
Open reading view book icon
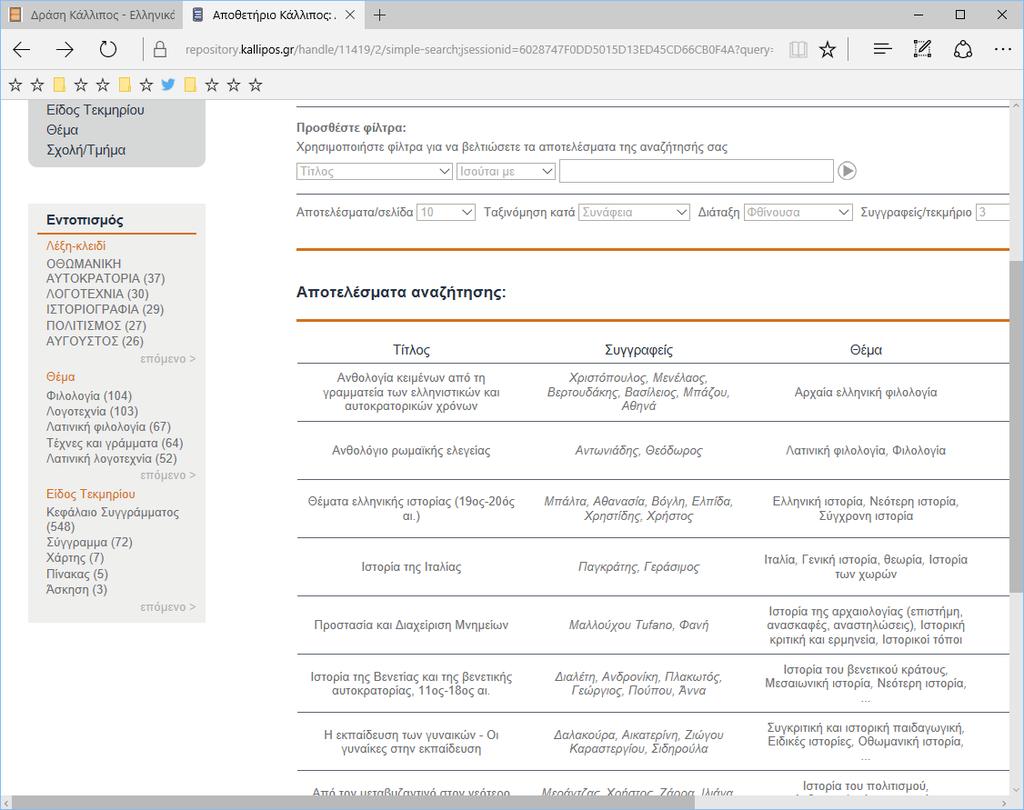798,50
